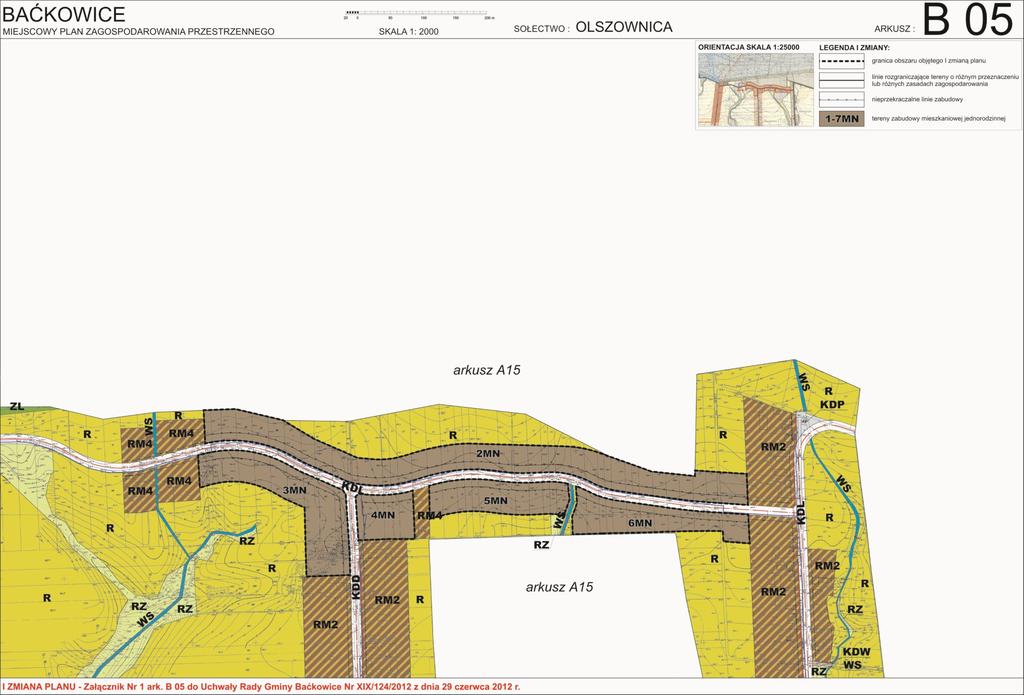Click the '2MN' zone label
The width and height of the screenshot is (1024, 695).
[x=487, y=453]
